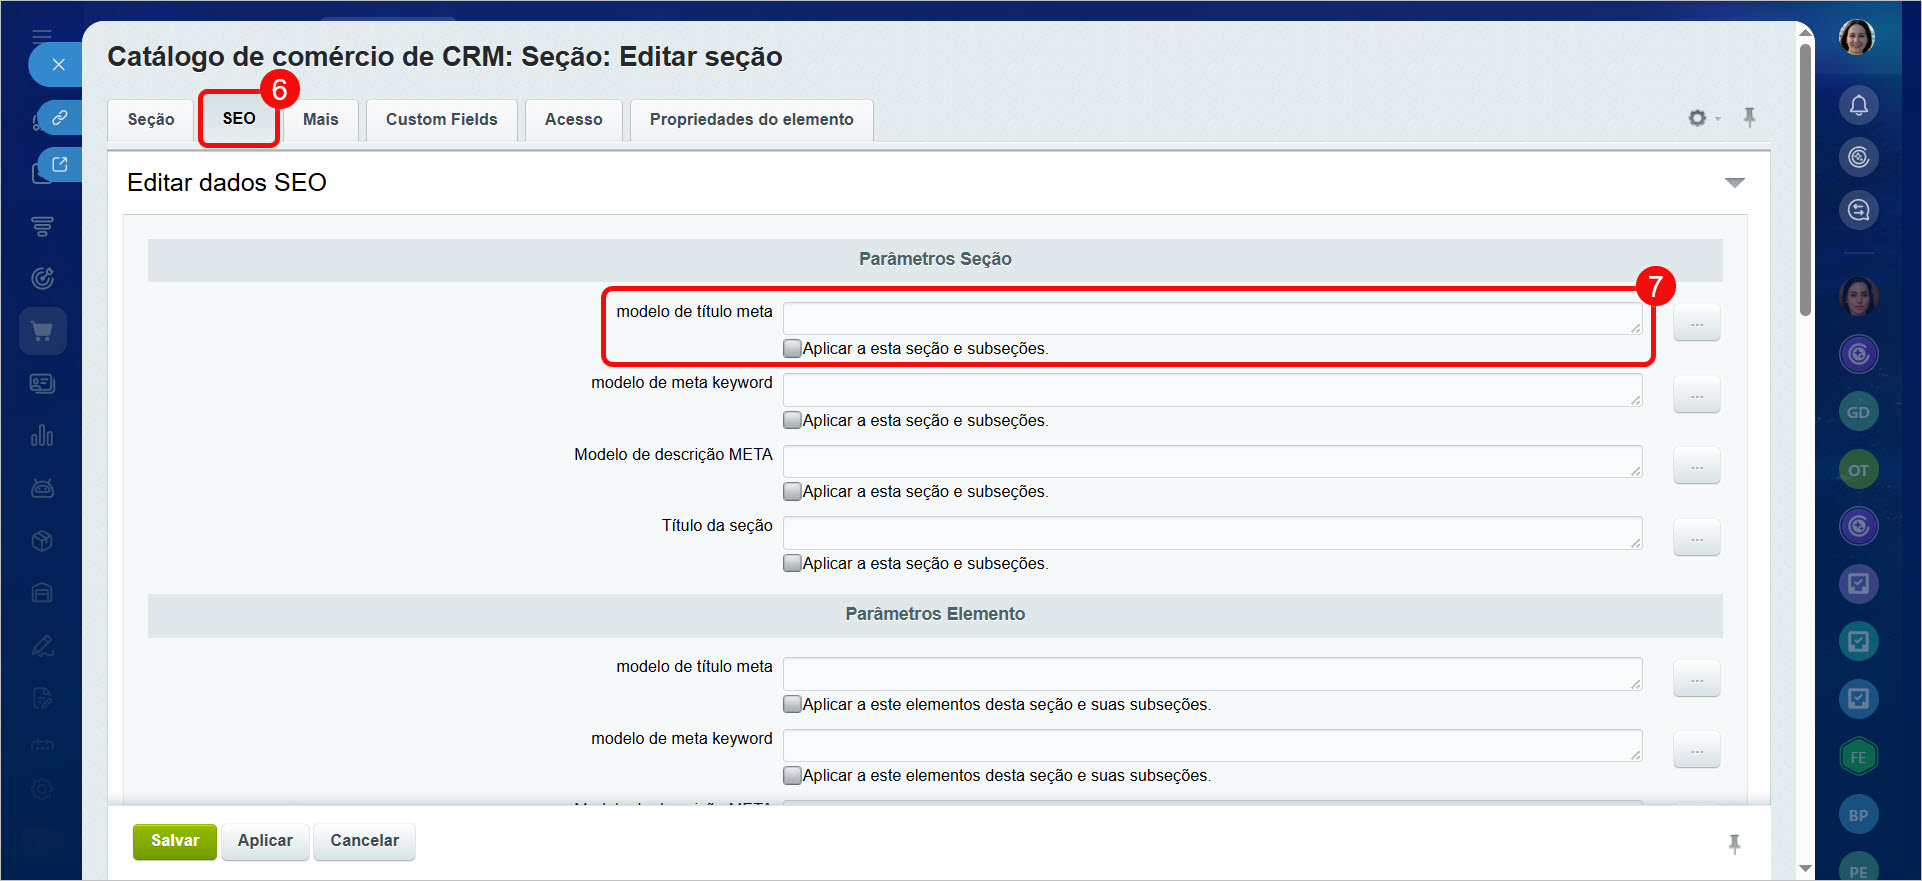The image size is (1922, 881).
Task: Open the GD avatar in right sidebar
Action: pos(1858,412)
